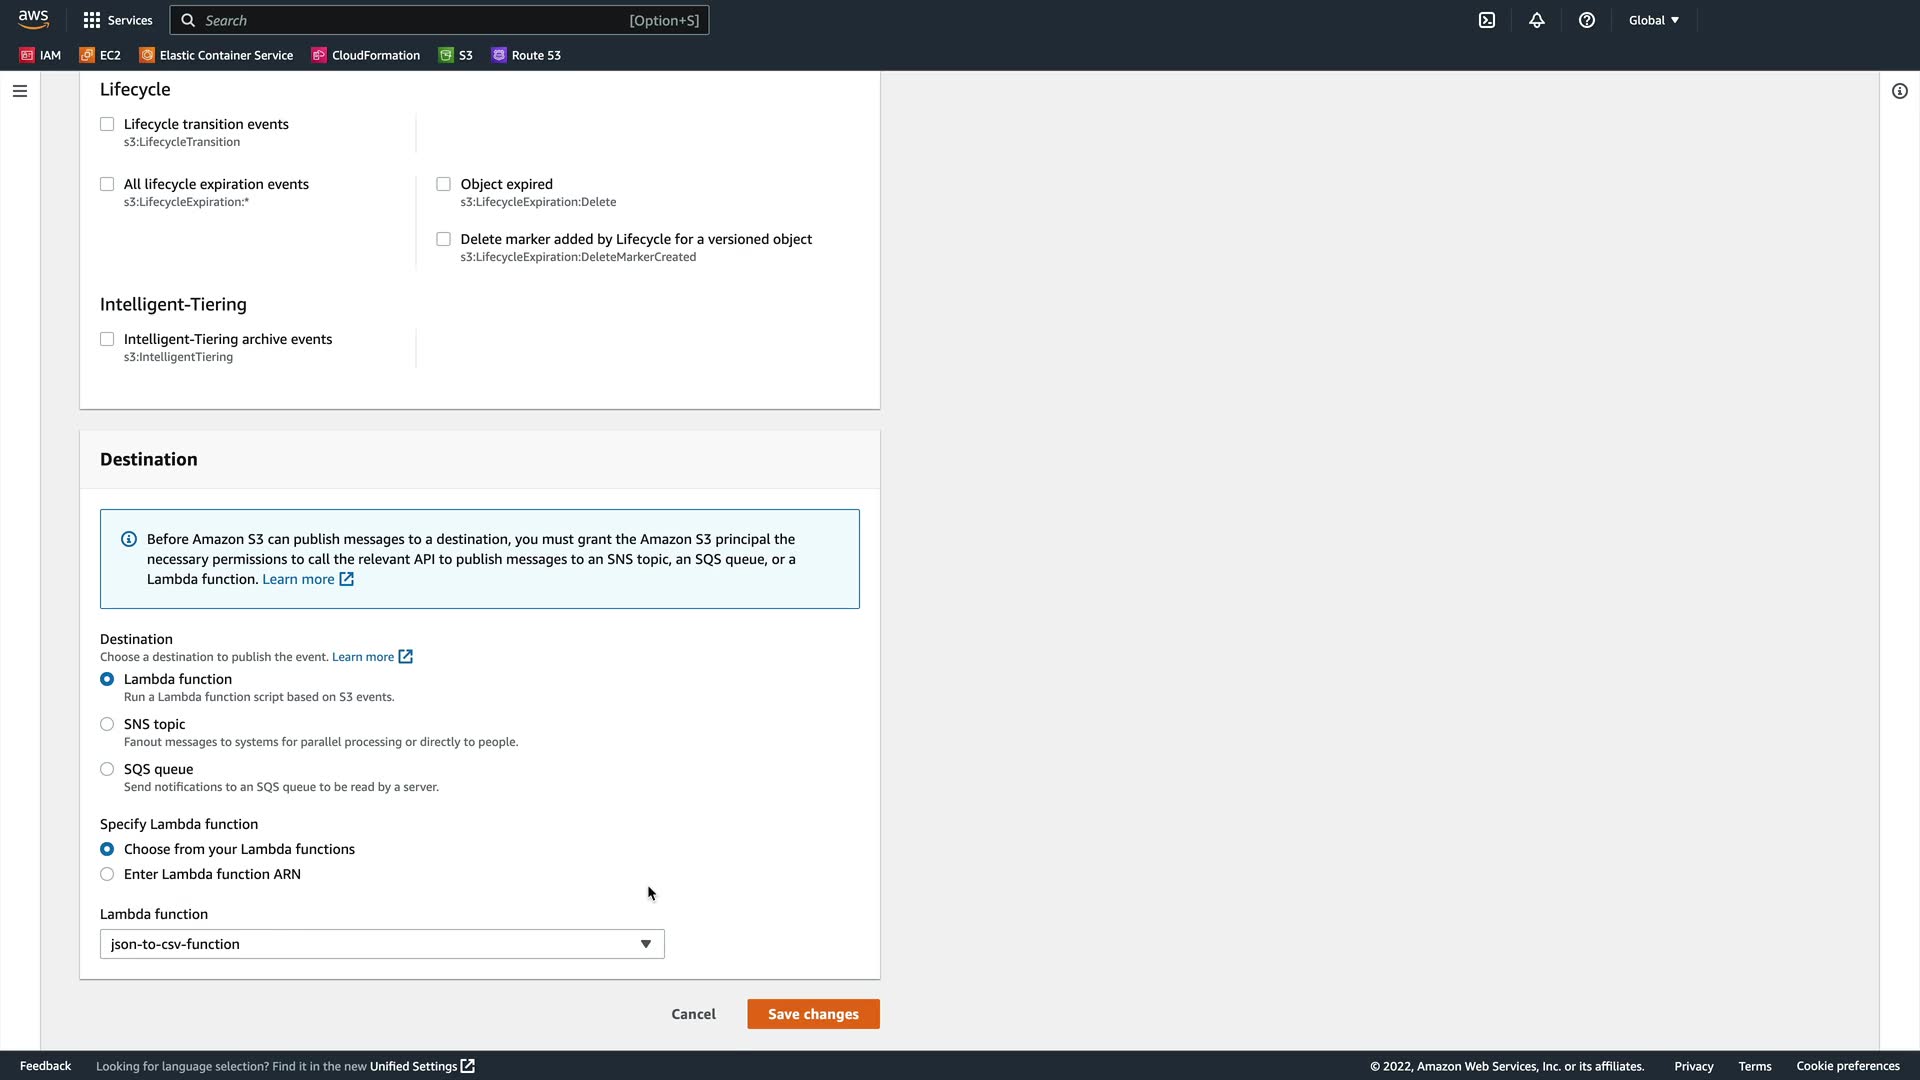This screenshot has height=1080, width=1920.
Task: Open the notifications bell
Action: pos(1537,20)
